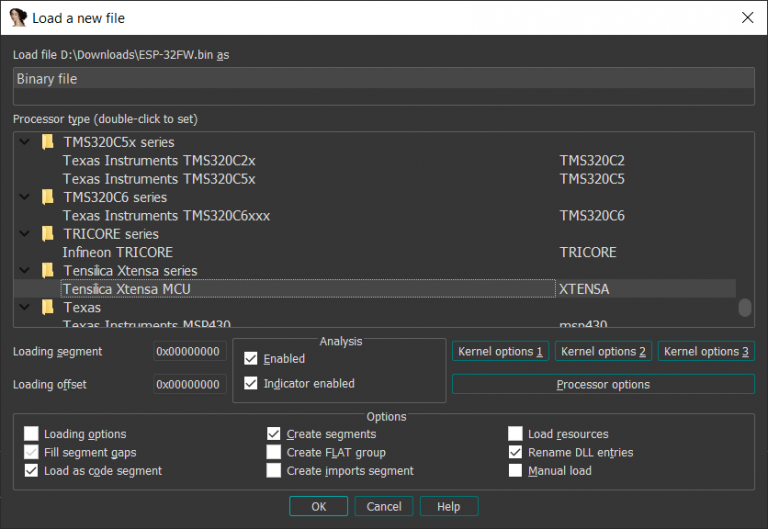Disable the Analysis Enabled checkbox

[251, 358]
